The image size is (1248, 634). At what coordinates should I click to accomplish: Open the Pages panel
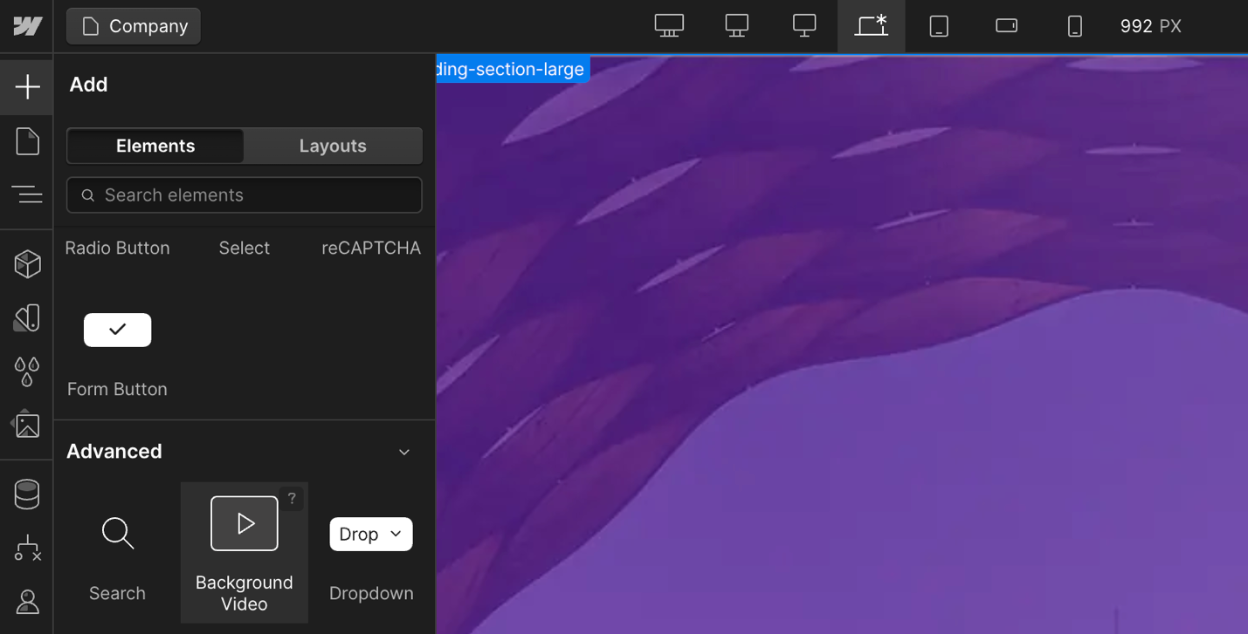pyautogui.click(x=27, y=141)
